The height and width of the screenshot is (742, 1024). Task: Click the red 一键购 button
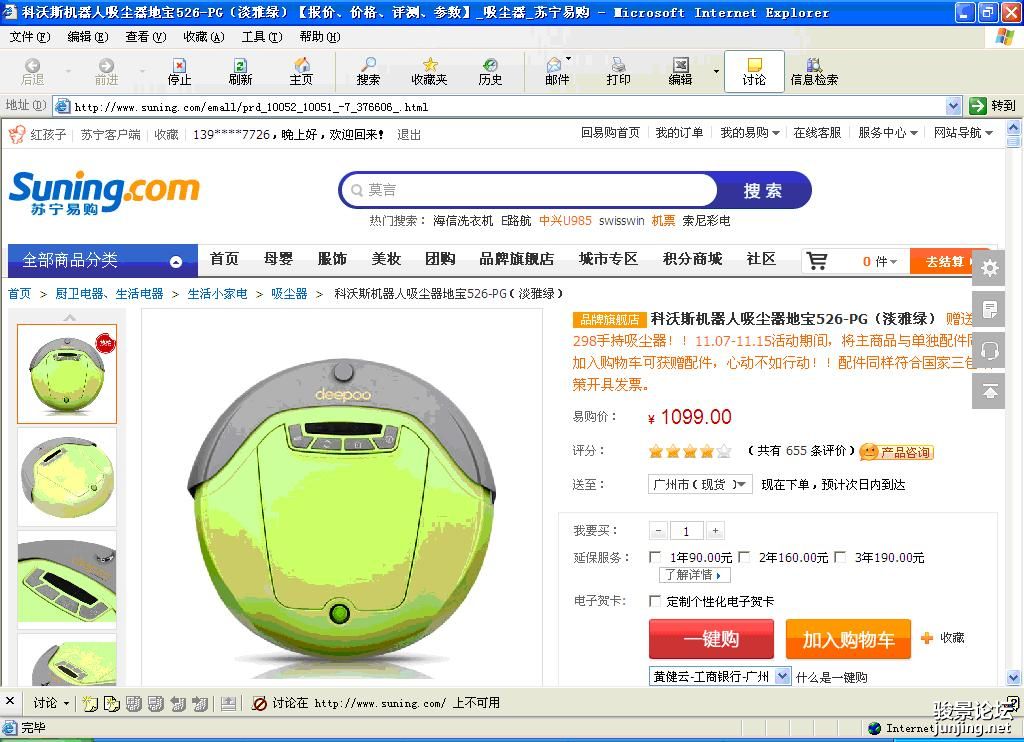tap(711, 639)
